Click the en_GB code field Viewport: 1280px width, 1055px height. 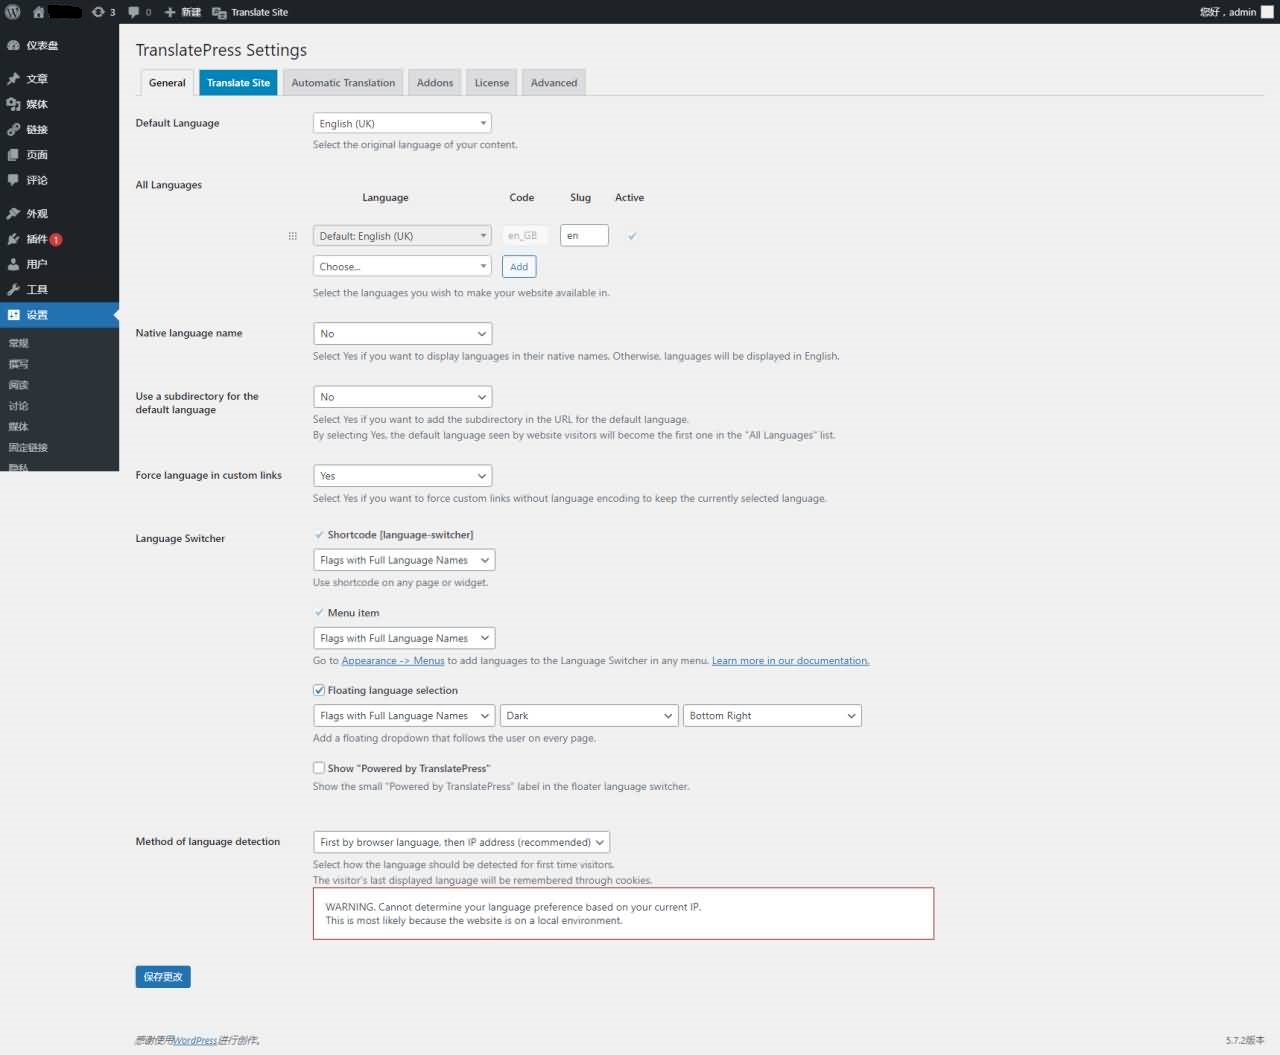tap(523, 236)
